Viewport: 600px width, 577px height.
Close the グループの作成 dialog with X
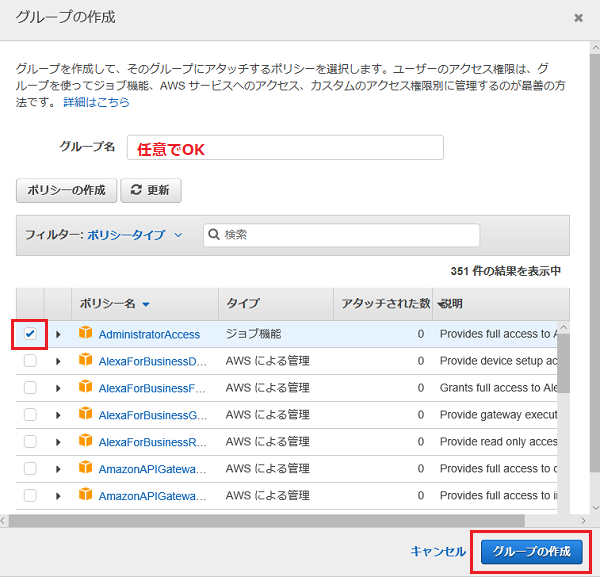pos(579,18)
